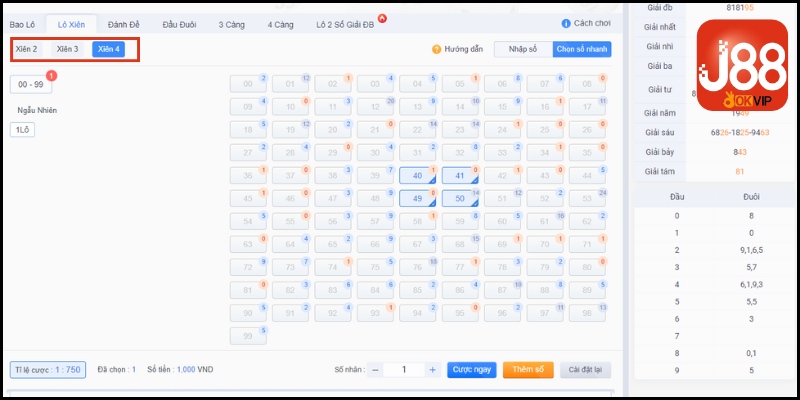Open the Bao Lô tab
The image size is (800, 400).
(23, 22)
